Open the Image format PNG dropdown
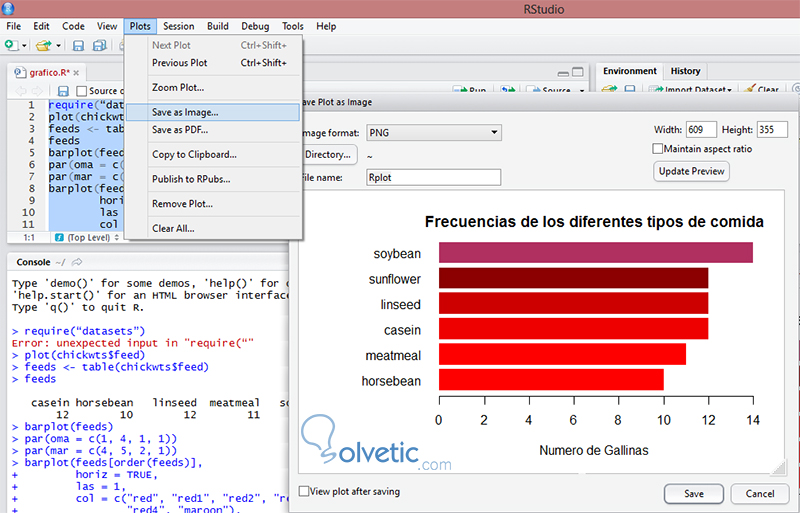 (432, 132)
